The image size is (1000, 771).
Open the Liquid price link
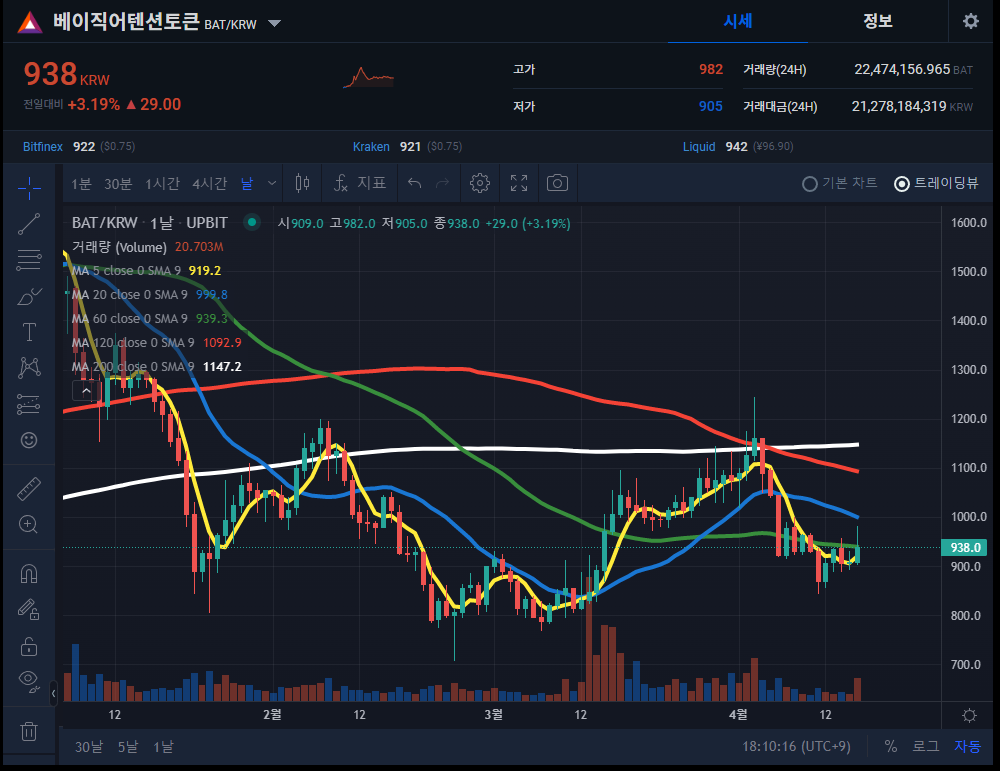tap(699, 147)
